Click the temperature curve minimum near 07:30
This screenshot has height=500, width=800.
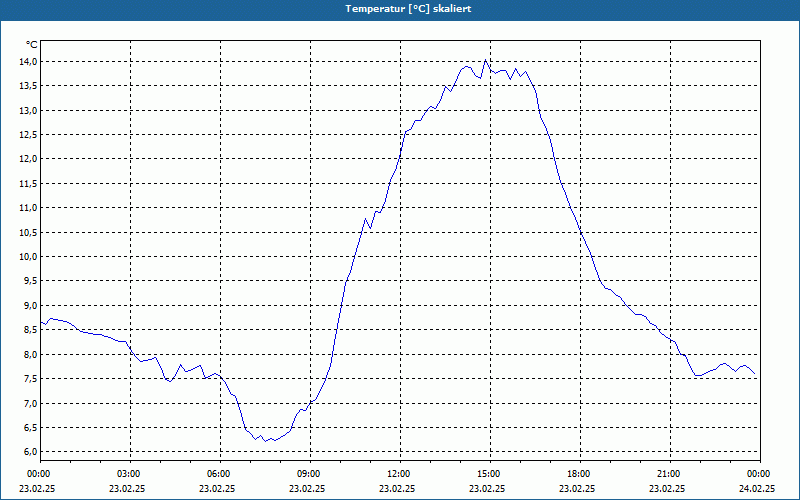coord(265,441)
